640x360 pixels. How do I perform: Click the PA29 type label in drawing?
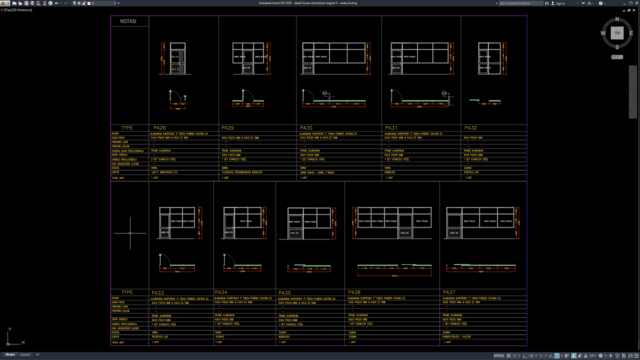(227, 128)
